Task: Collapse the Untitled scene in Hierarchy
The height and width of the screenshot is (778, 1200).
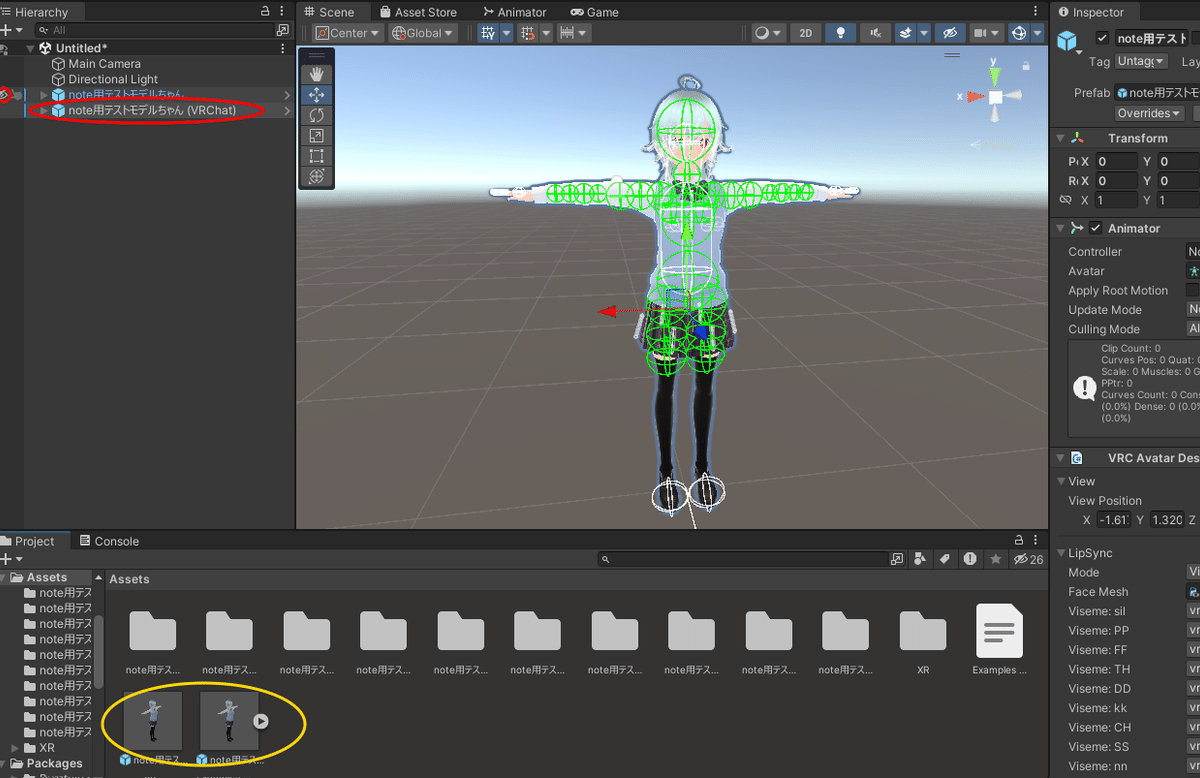Action: [30, 48]
